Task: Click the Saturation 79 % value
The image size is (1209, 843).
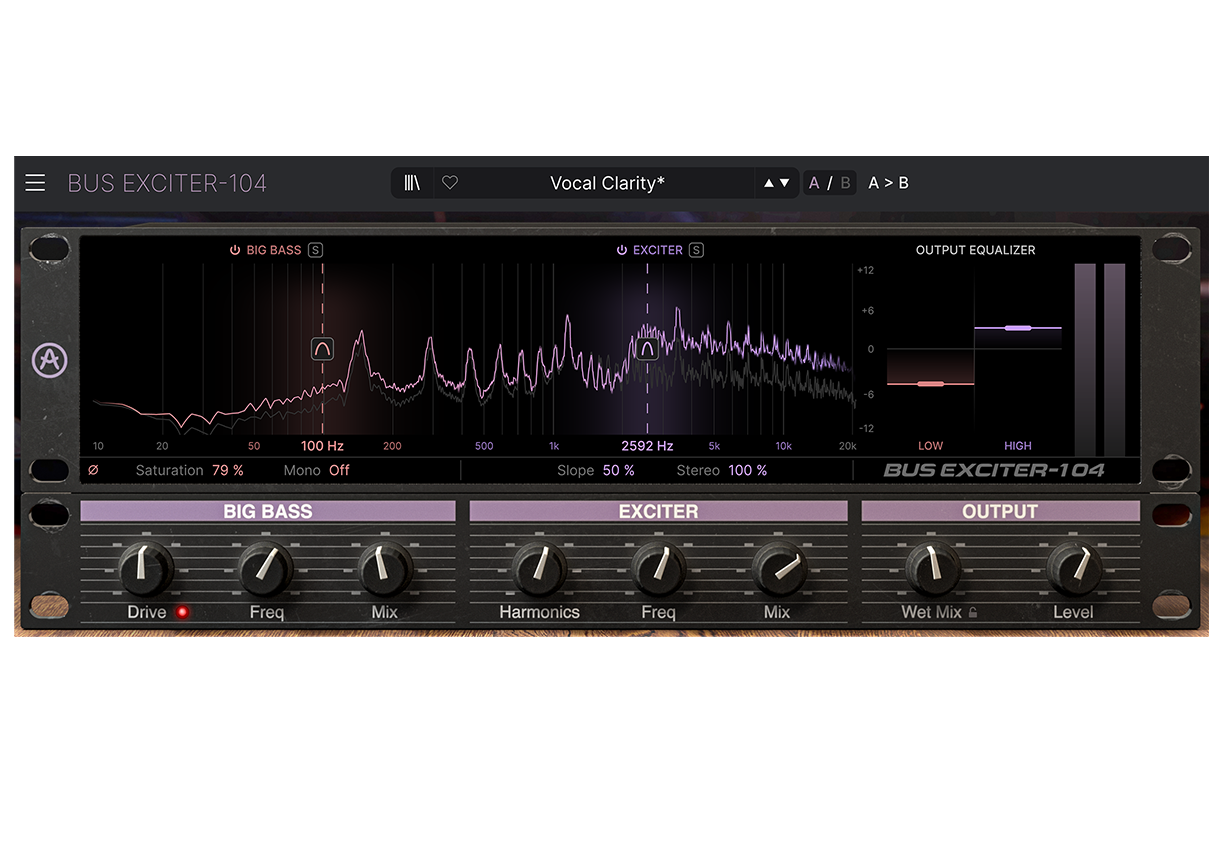Action: click(x=227, y=470)
